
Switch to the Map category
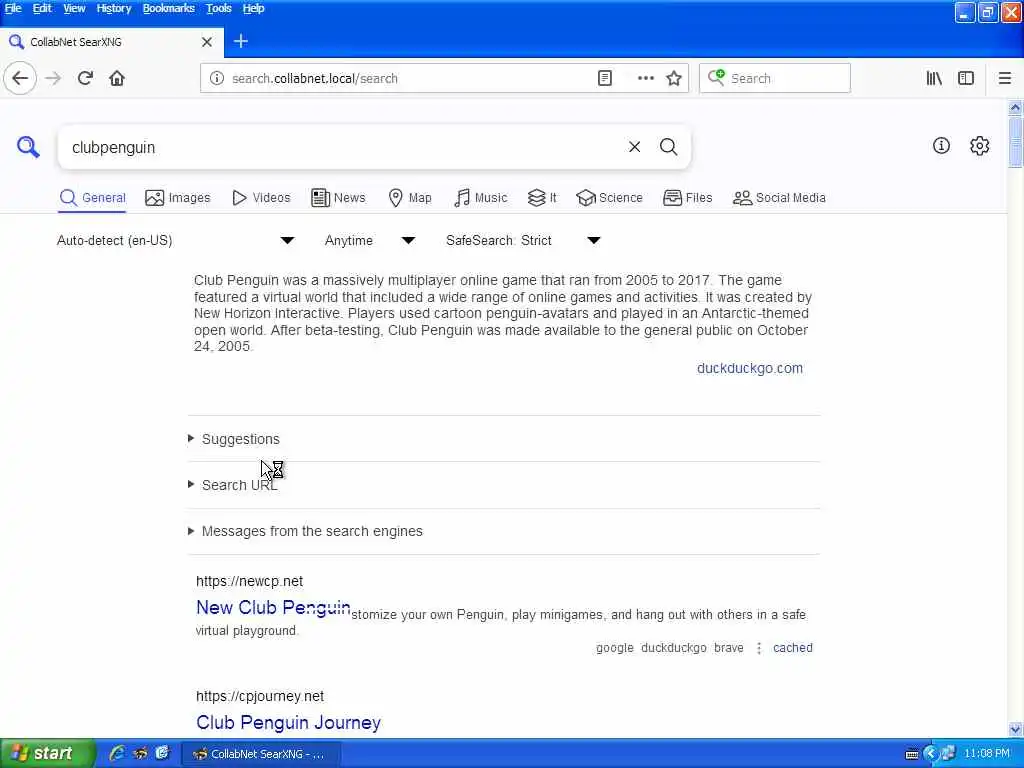pos(410,198)
